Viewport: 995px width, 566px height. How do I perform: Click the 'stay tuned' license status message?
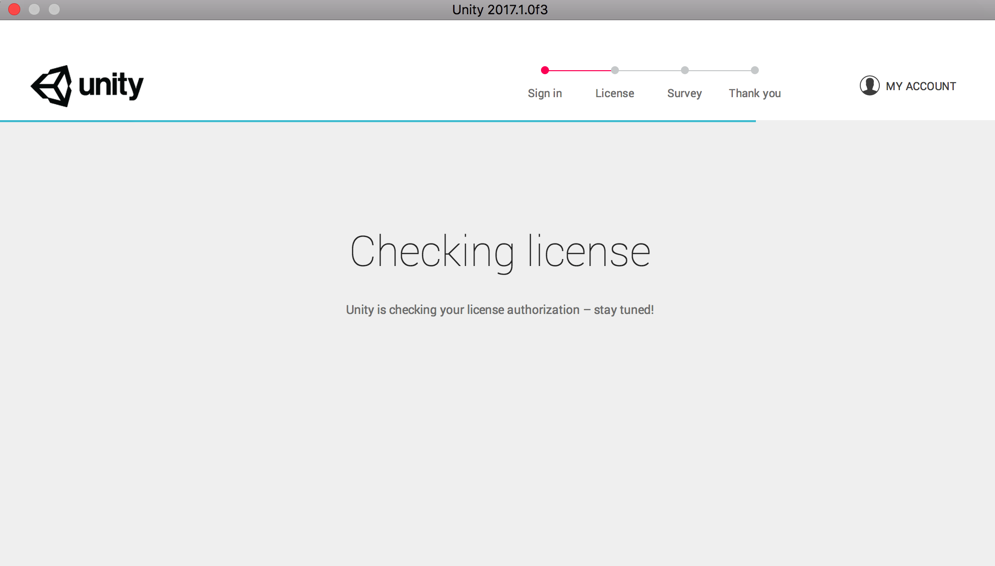coord(500,310)
